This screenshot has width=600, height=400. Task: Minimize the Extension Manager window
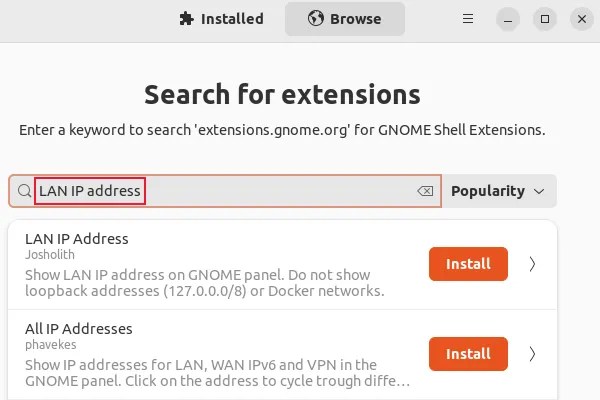pyautogui.click(x=508, y=19)
